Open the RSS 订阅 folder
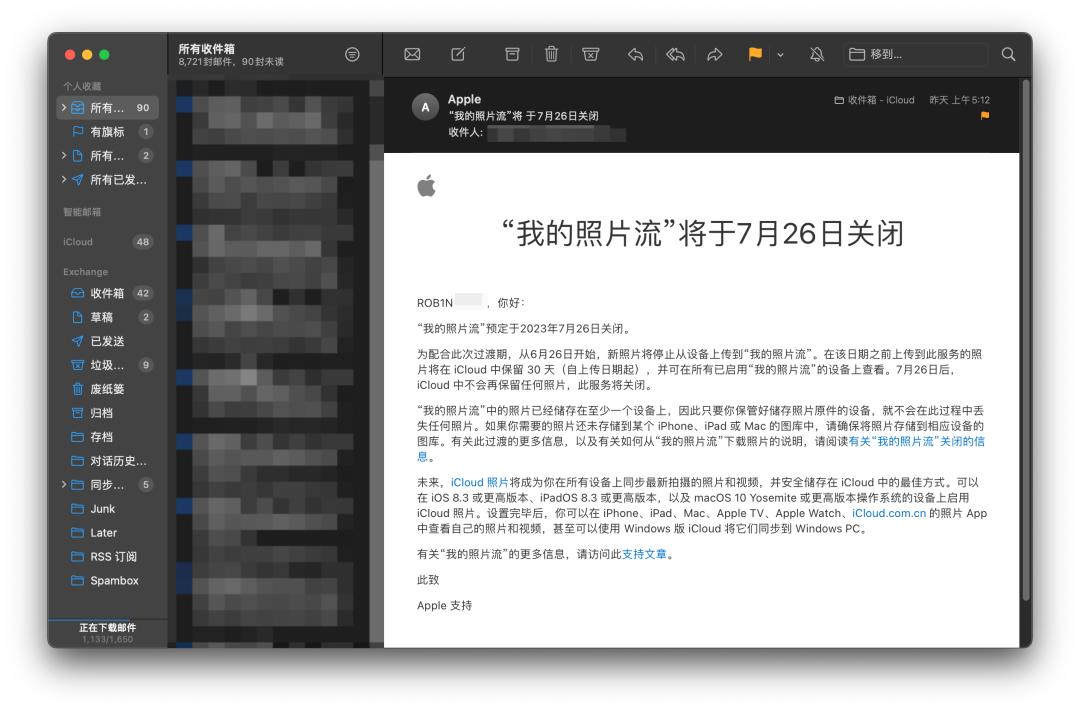Screen dimensions: 1080x711 [107, 557]
